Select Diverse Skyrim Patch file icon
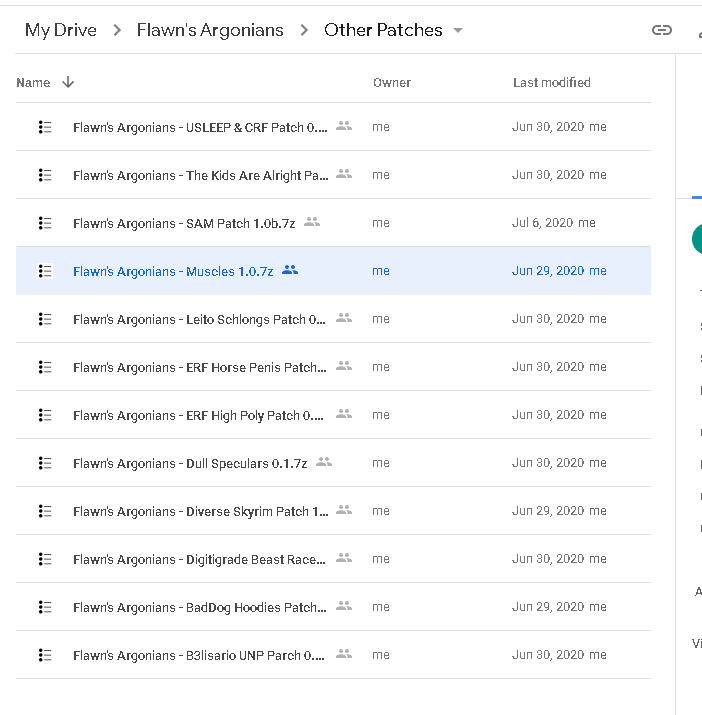 45,511
